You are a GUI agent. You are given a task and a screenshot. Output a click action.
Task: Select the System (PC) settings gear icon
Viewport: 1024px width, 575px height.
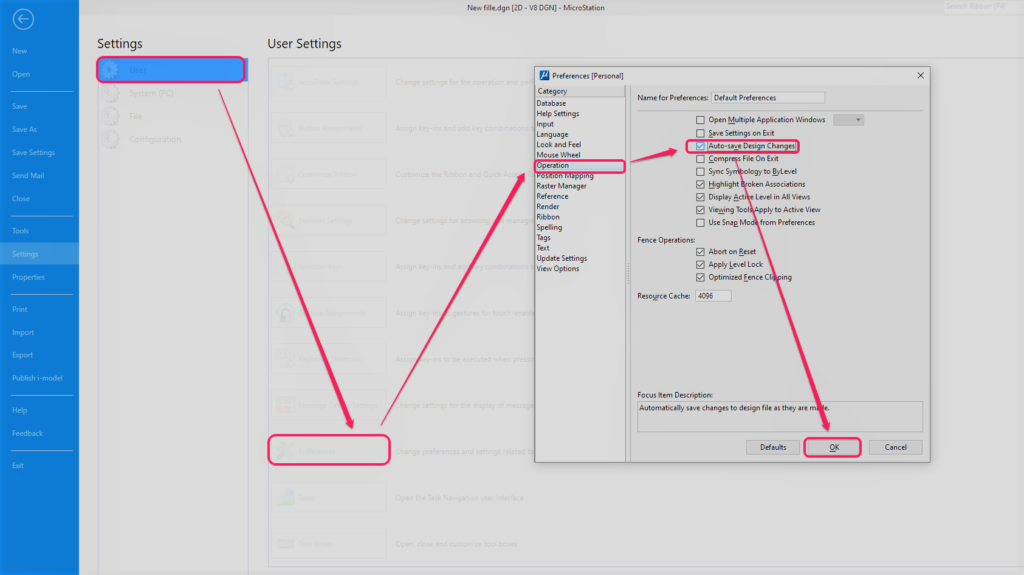tap(110, 93)
